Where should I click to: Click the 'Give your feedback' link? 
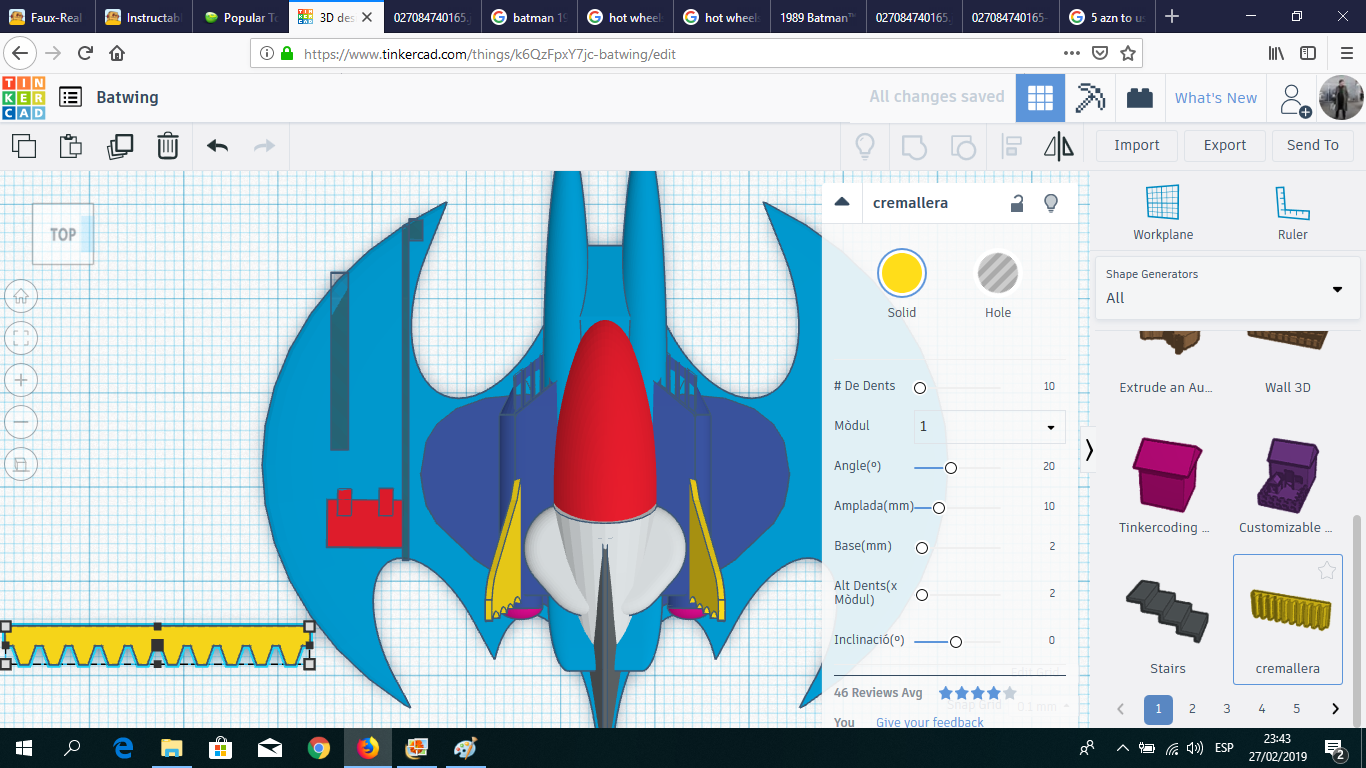click(x=929, y=722)
